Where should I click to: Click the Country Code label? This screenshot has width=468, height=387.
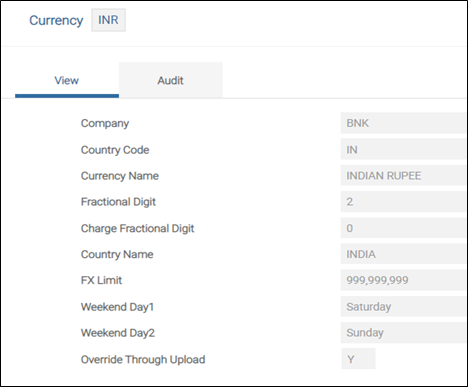(115, 150)
